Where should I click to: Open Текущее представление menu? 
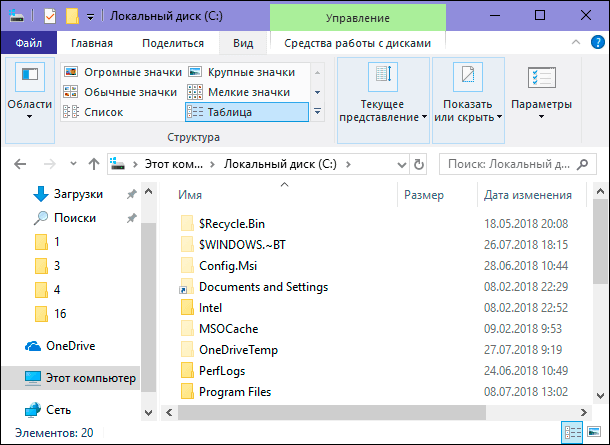click(x=383, y=100)
